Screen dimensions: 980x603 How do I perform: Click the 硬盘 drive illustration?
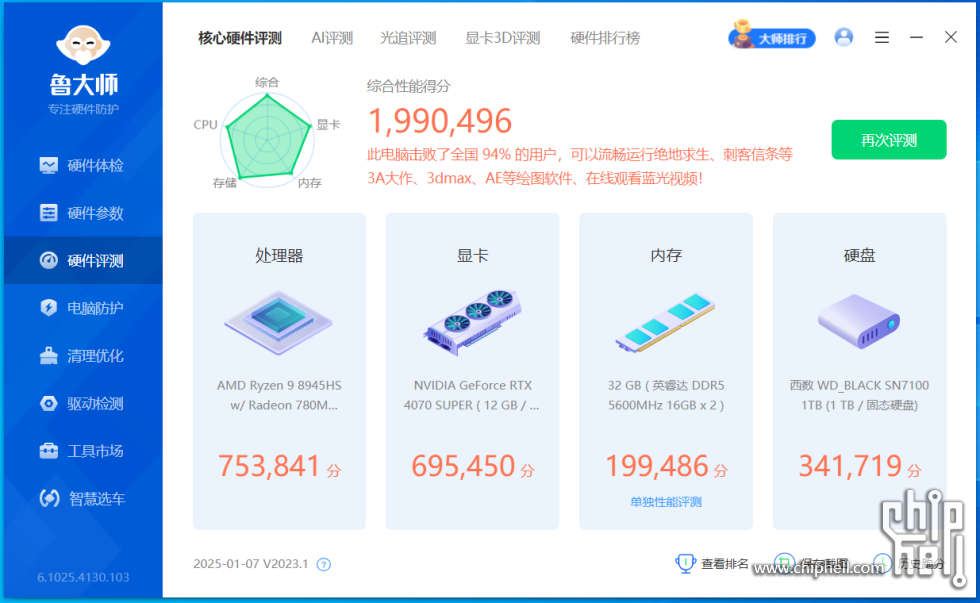coord(859,321)
